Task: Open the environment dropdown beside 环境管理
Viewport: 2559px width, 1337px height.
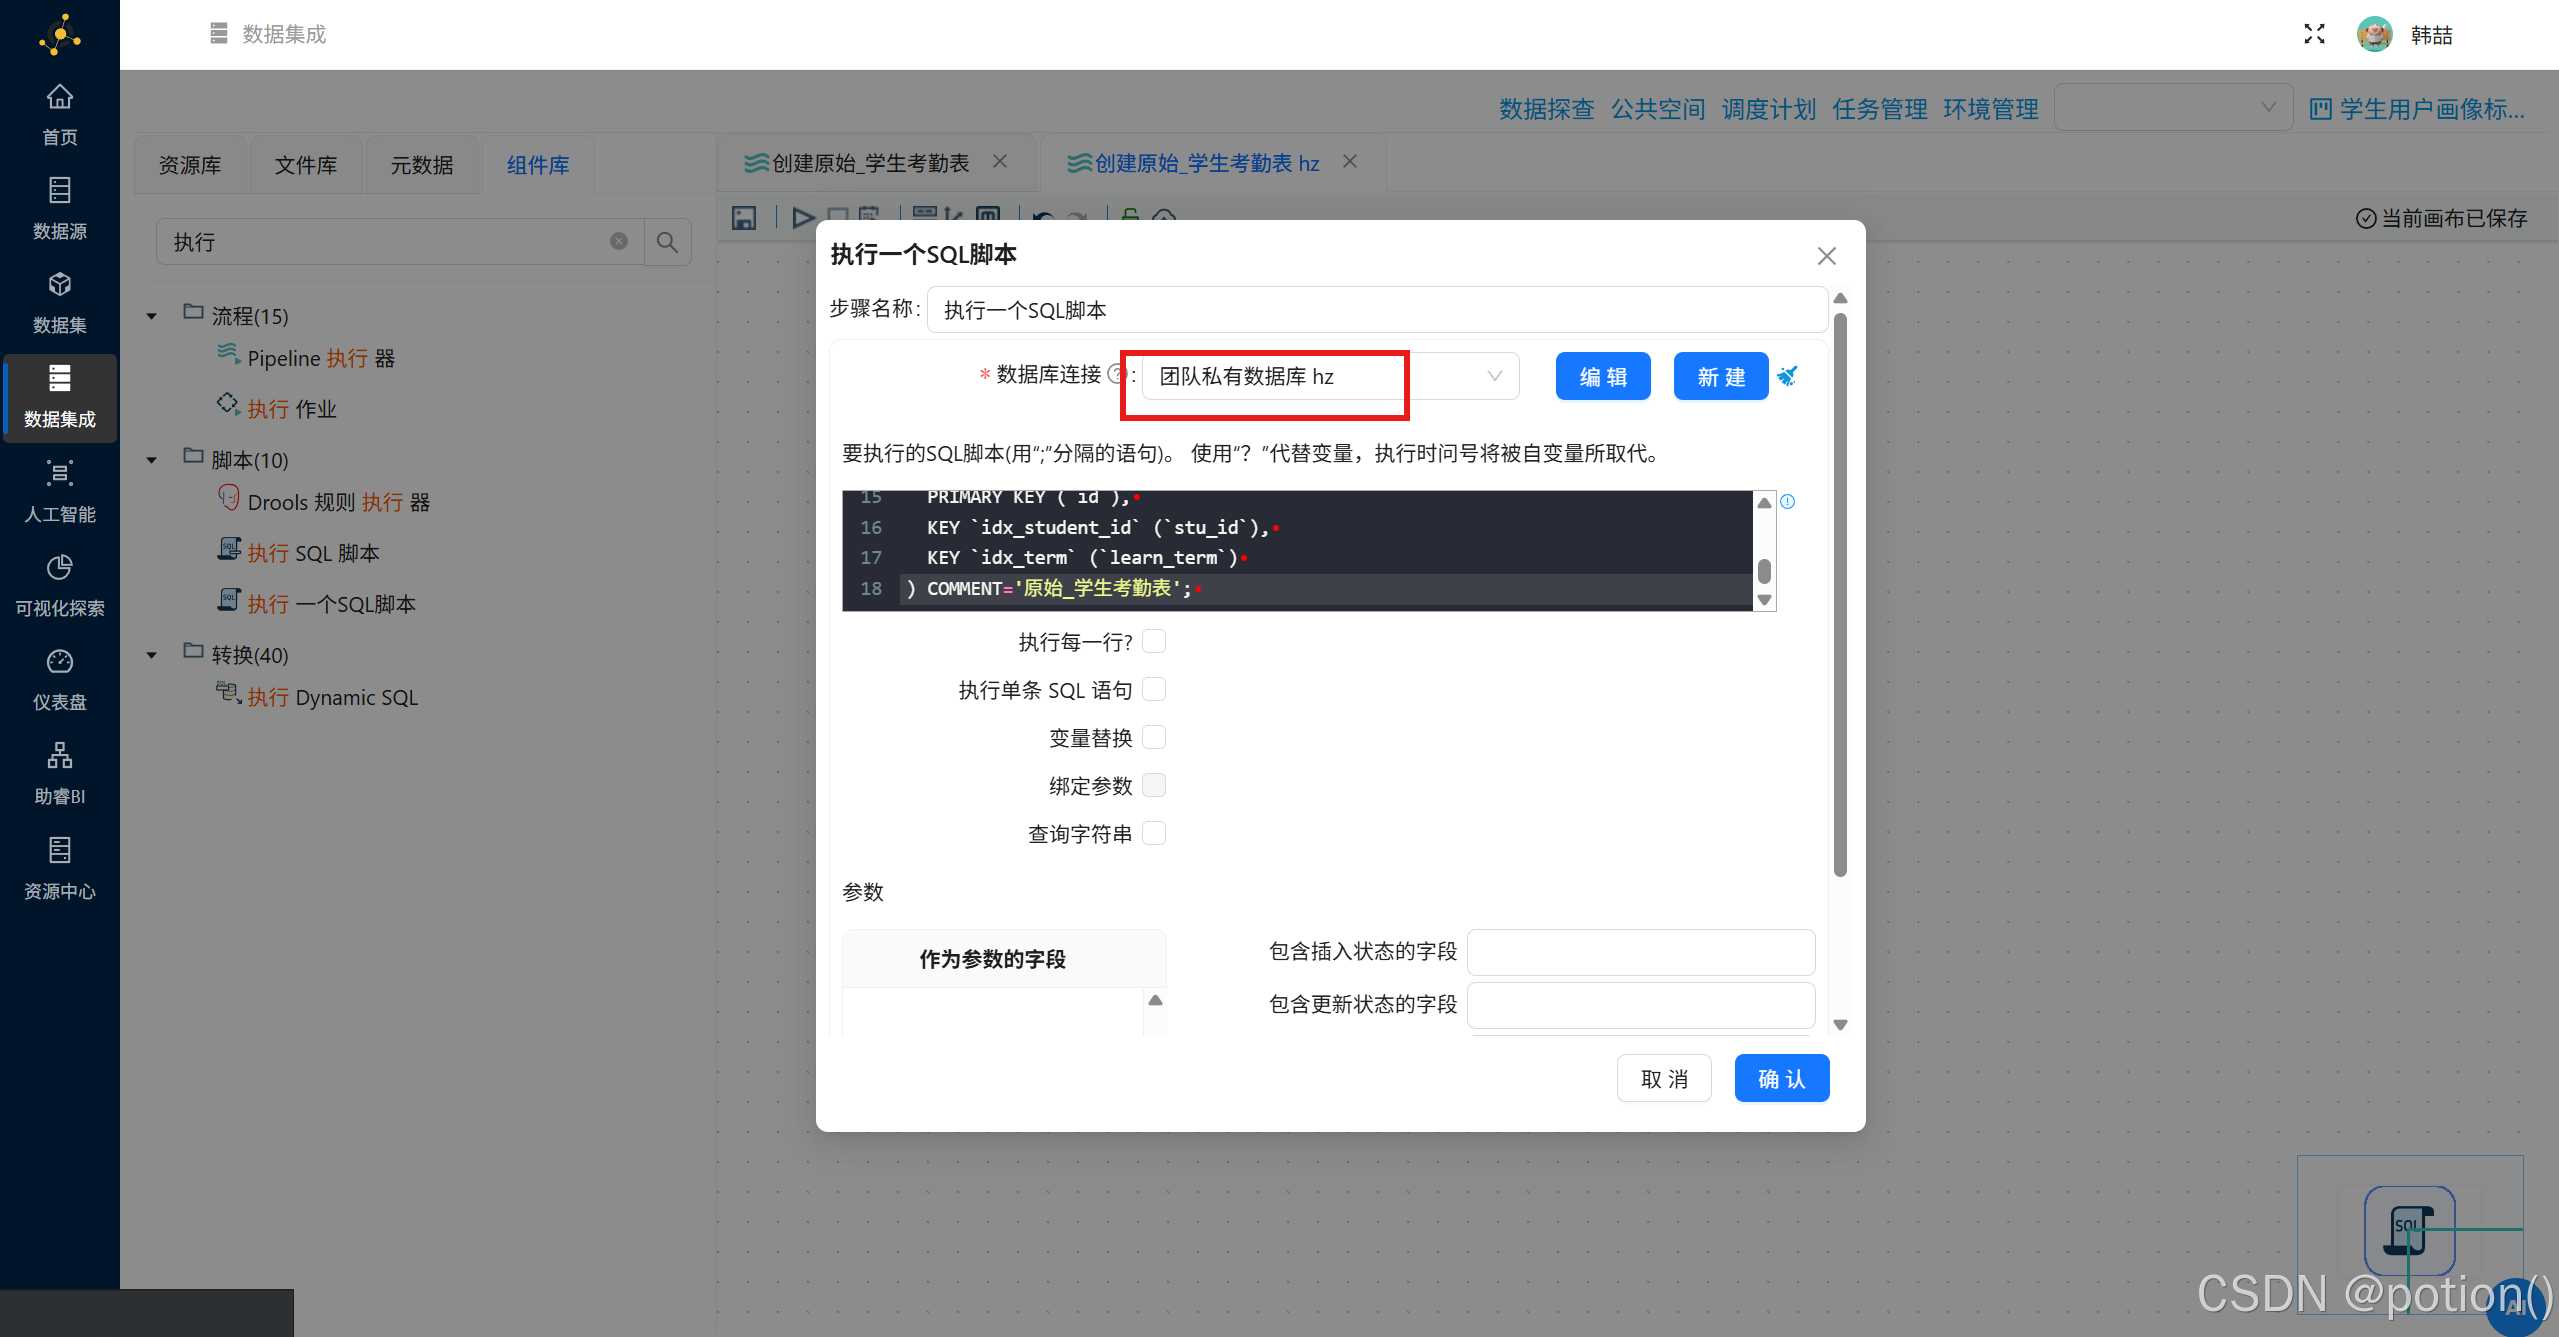Action: tap(2173, 107)
